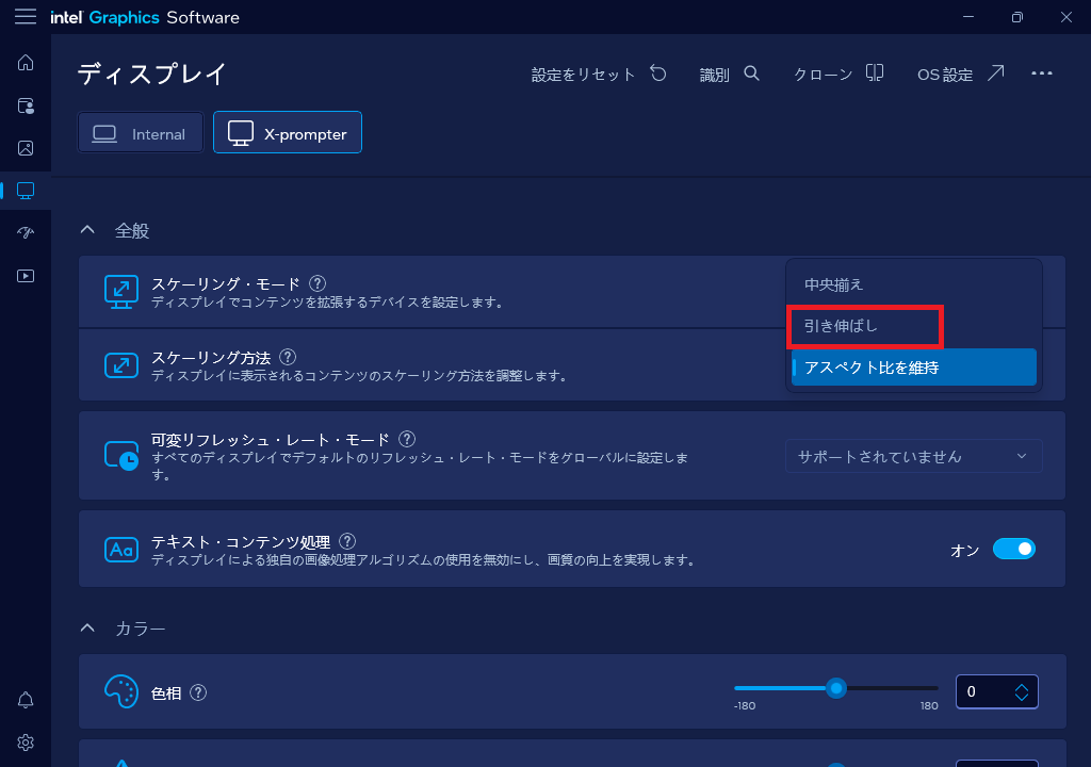Click the clone icon beside クローン
Screen dimensions: 1091x768
pyautogui.click(x=875, y=73)
